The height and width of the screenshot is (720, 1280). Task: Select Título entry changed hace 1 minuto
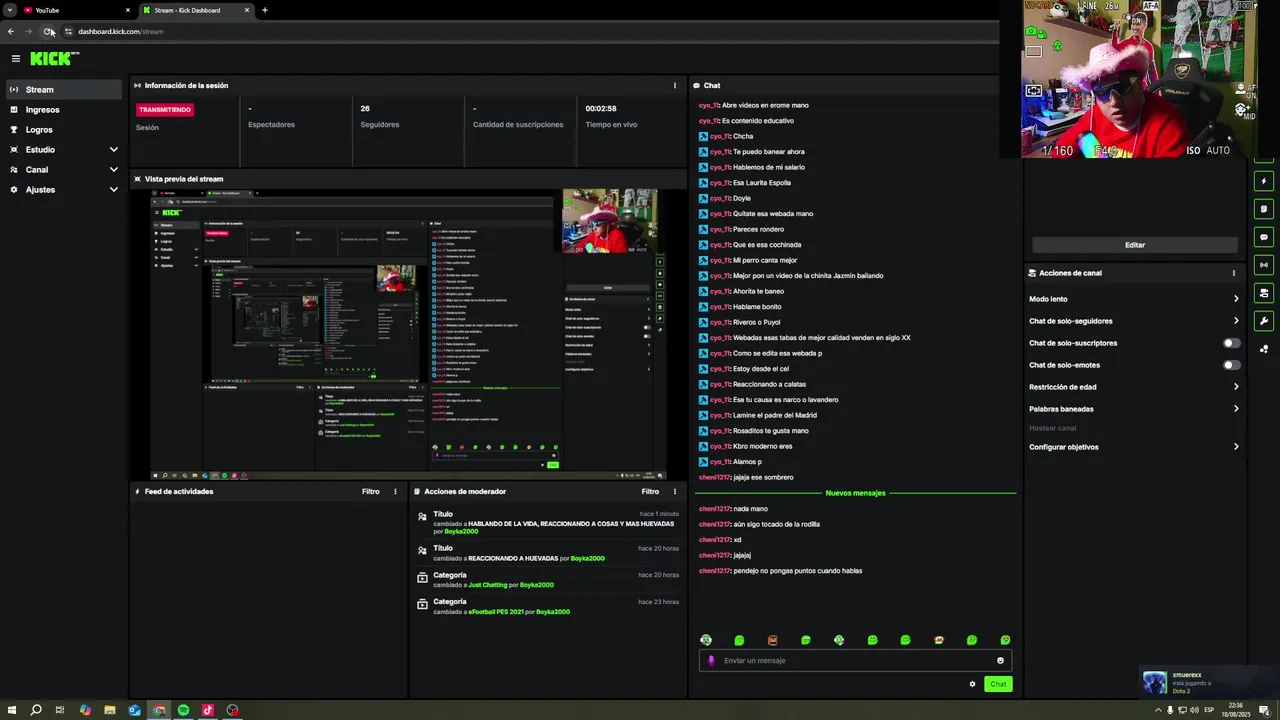[x=548, y=522]
